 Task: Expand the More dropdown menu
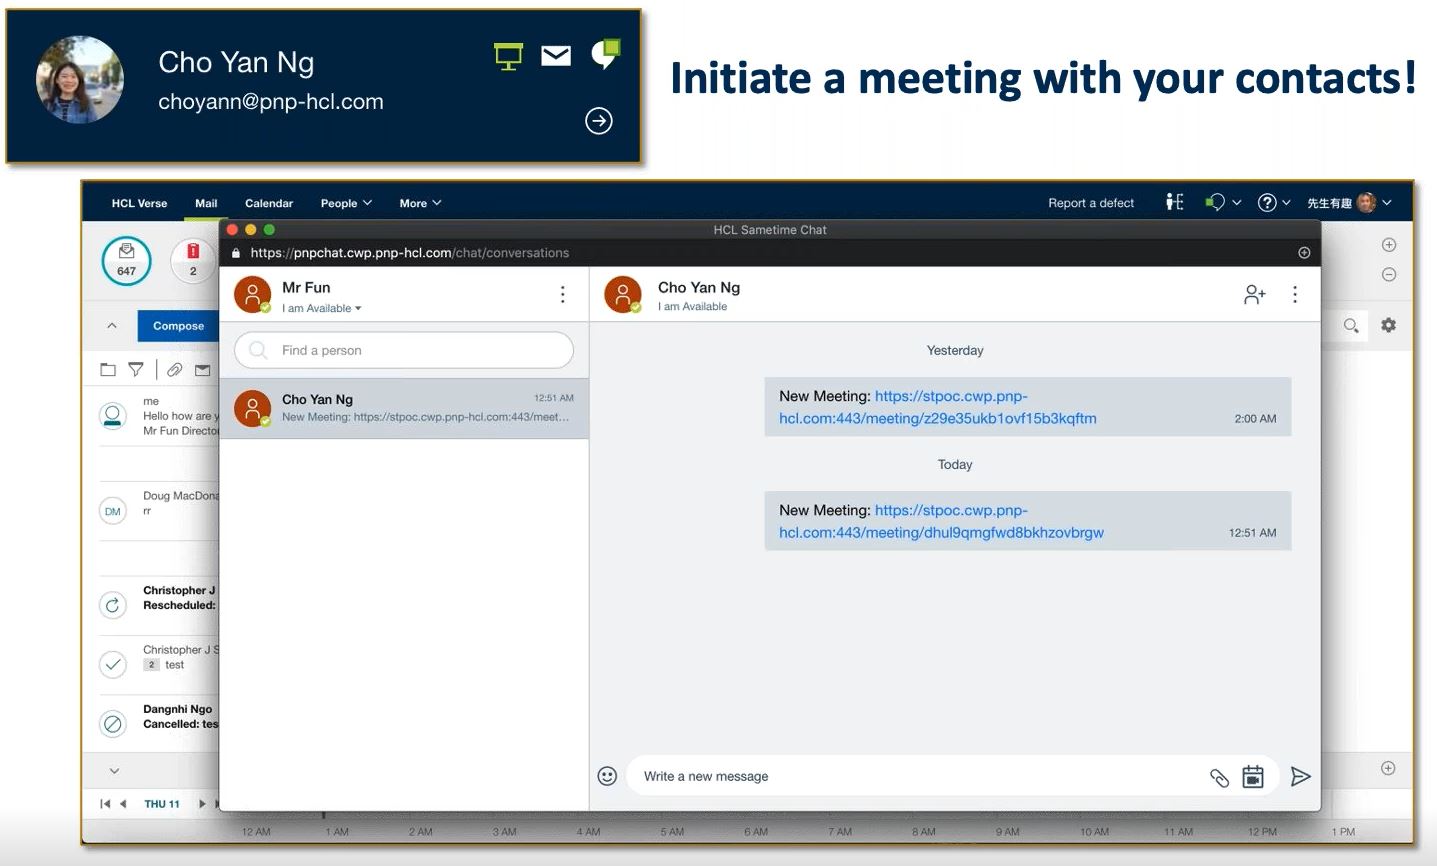click(x=420, y=203)
